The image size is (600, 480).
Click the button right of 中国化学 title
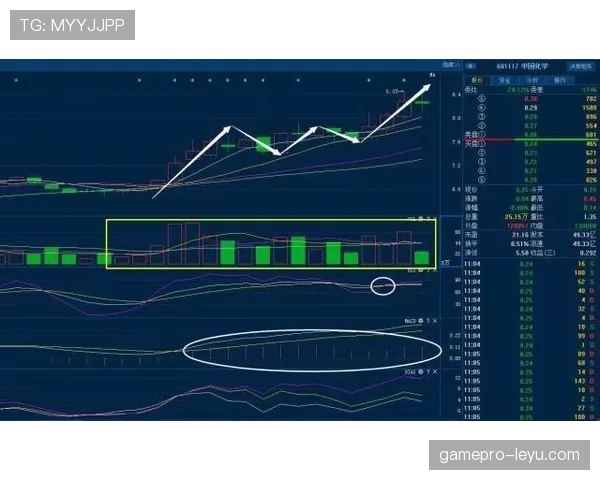click(x=580, y=66)
